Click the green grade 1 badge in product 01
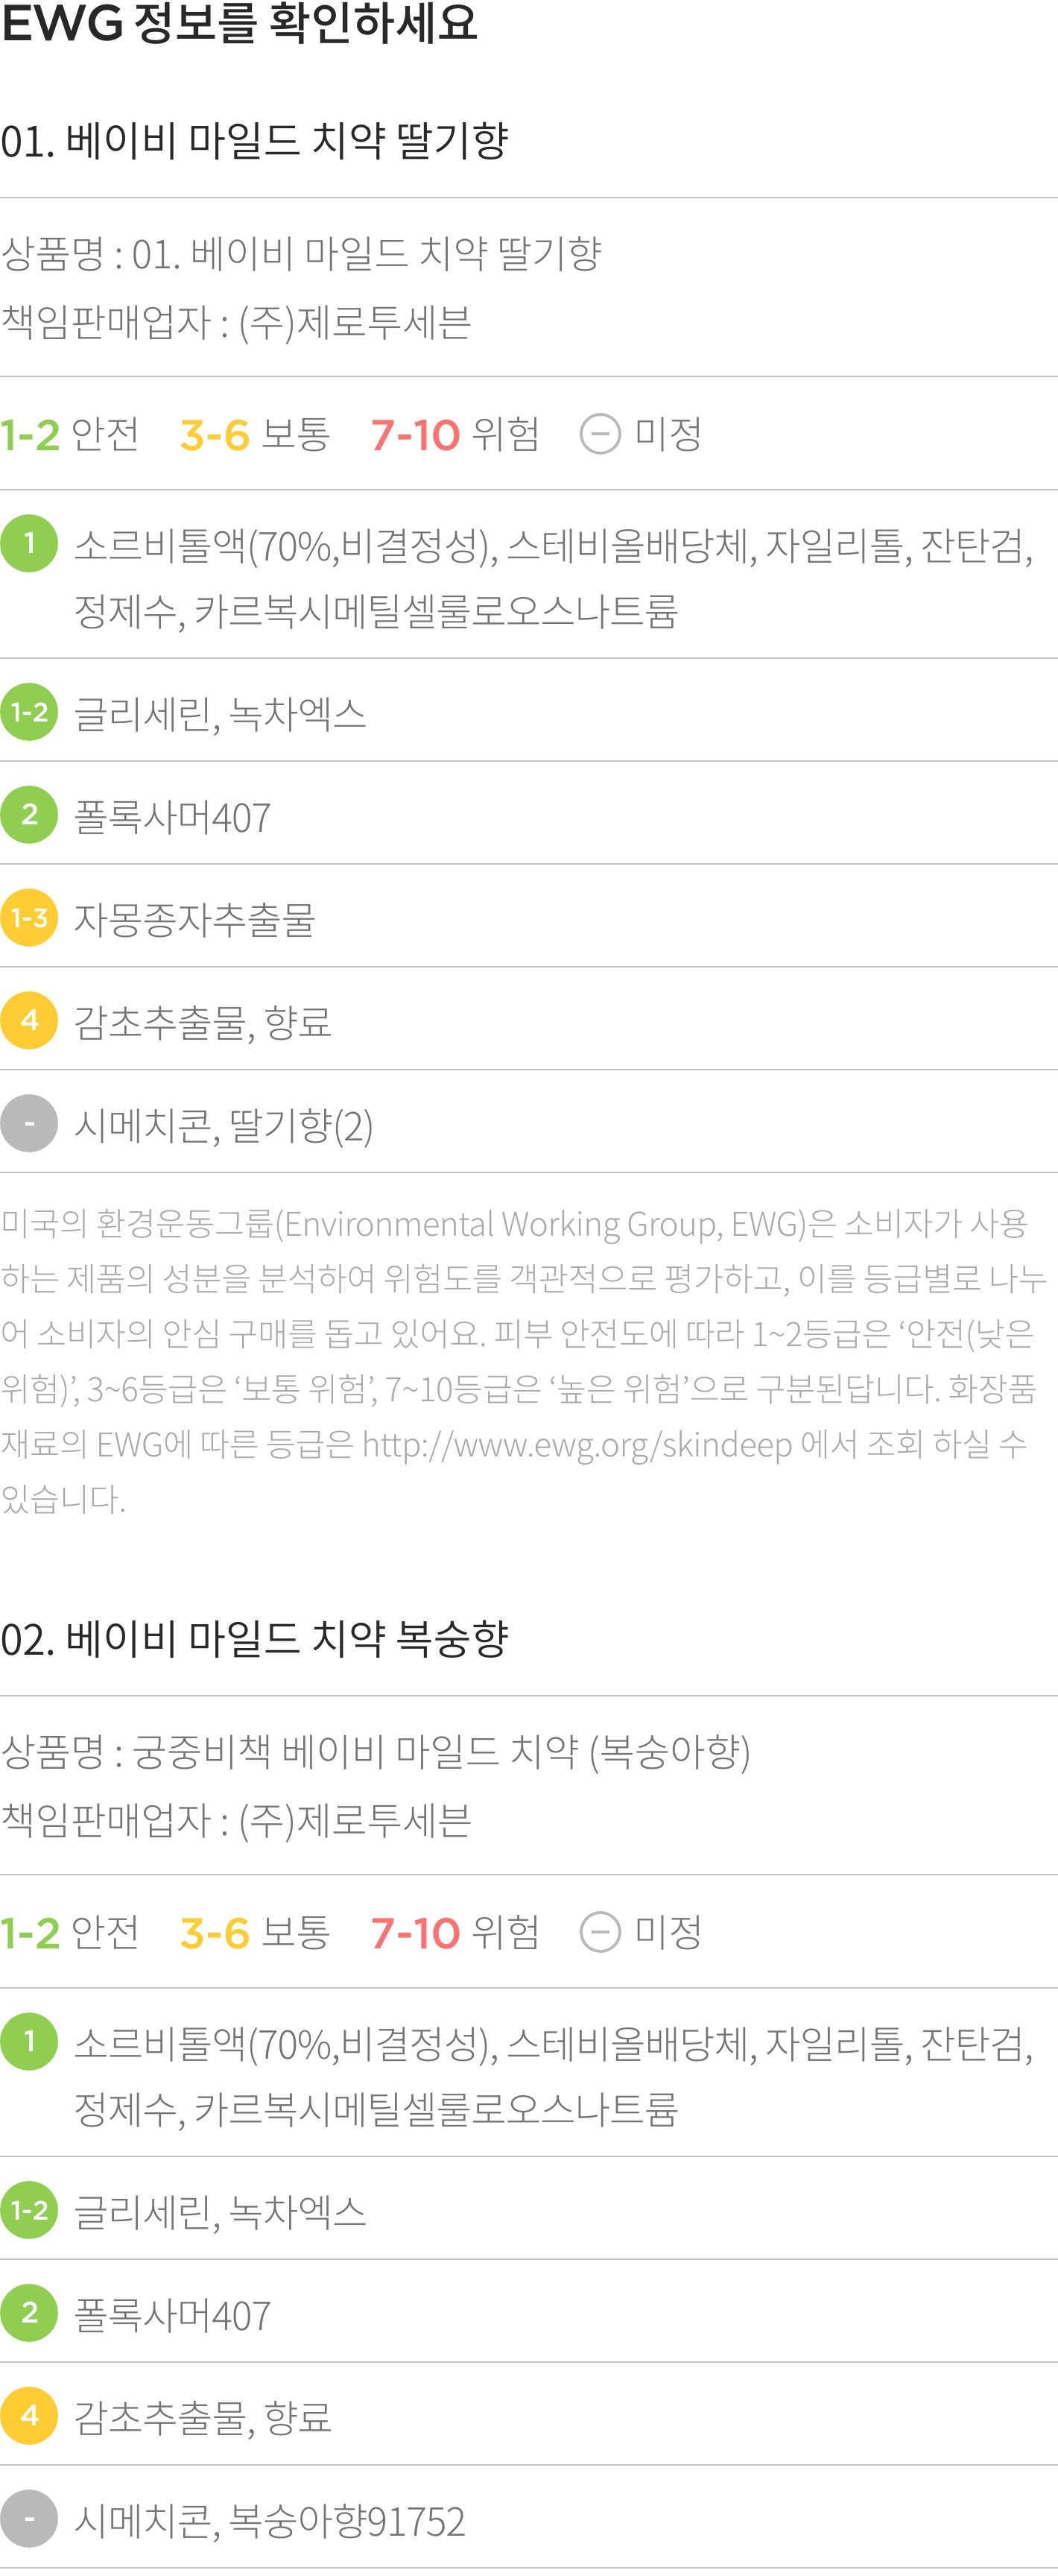The image size is (1058, 2576). [x=29, y=543]
